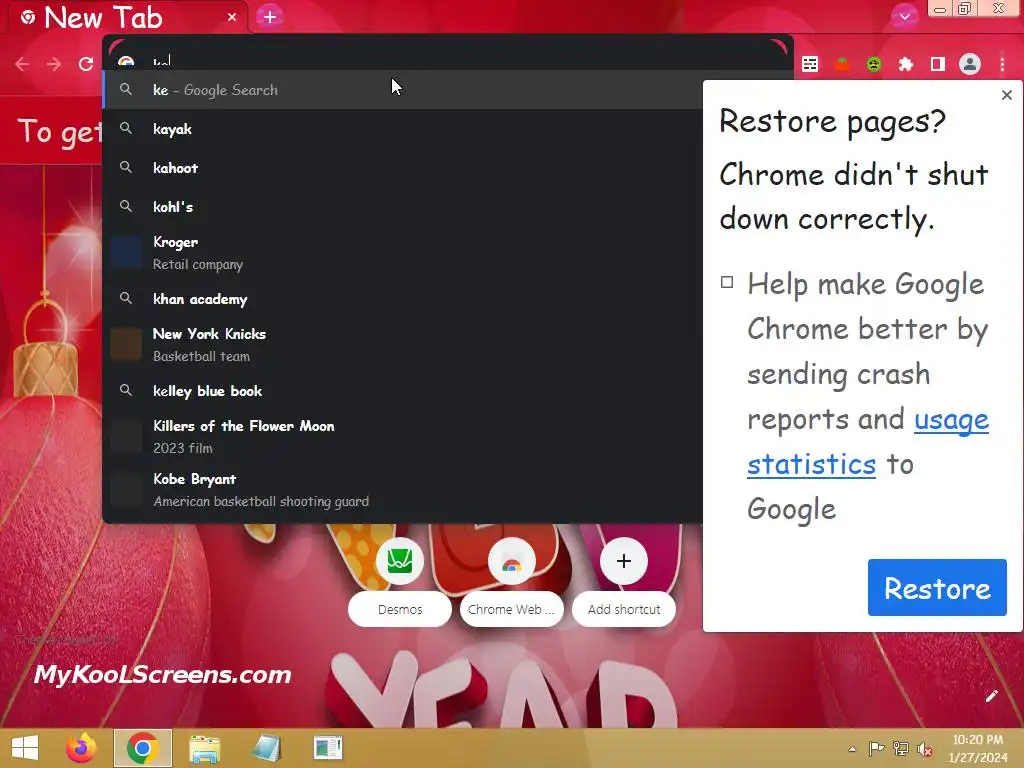Click the Add shortcut plus icon

[624, 561]
